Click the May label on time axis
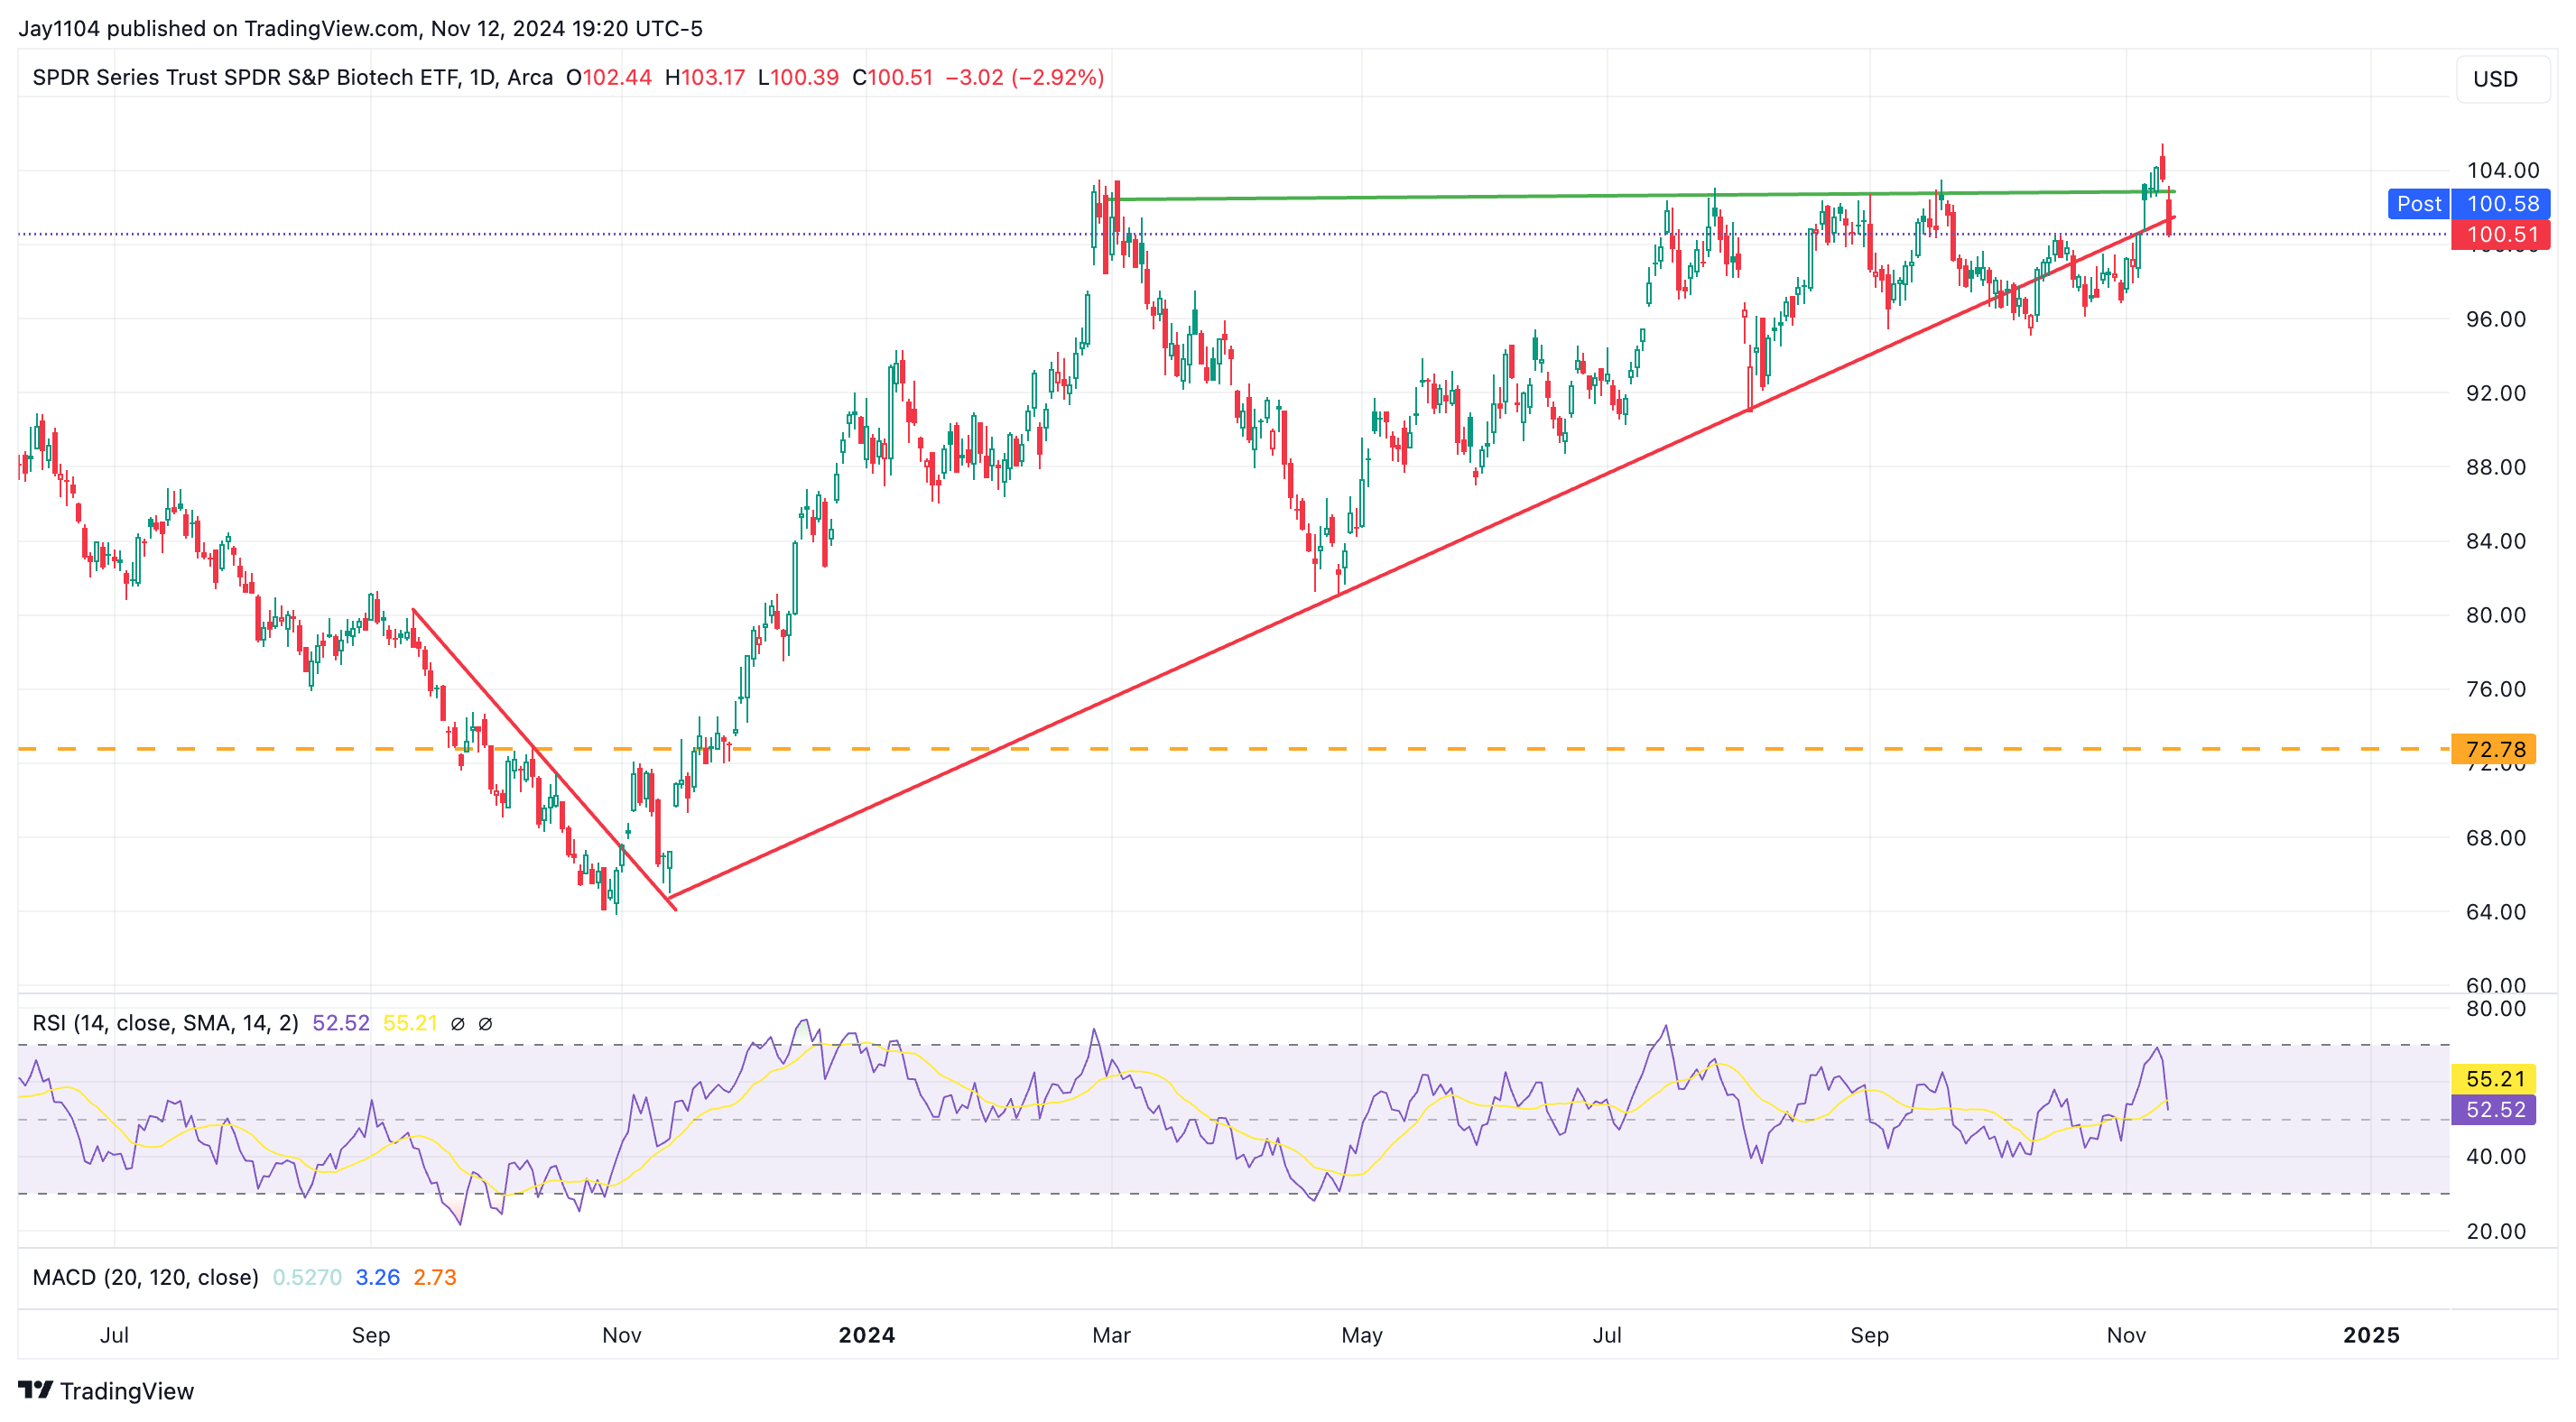Image resolution: width=2576 pixels, height=1422 pixels. coord(1362,1335)
